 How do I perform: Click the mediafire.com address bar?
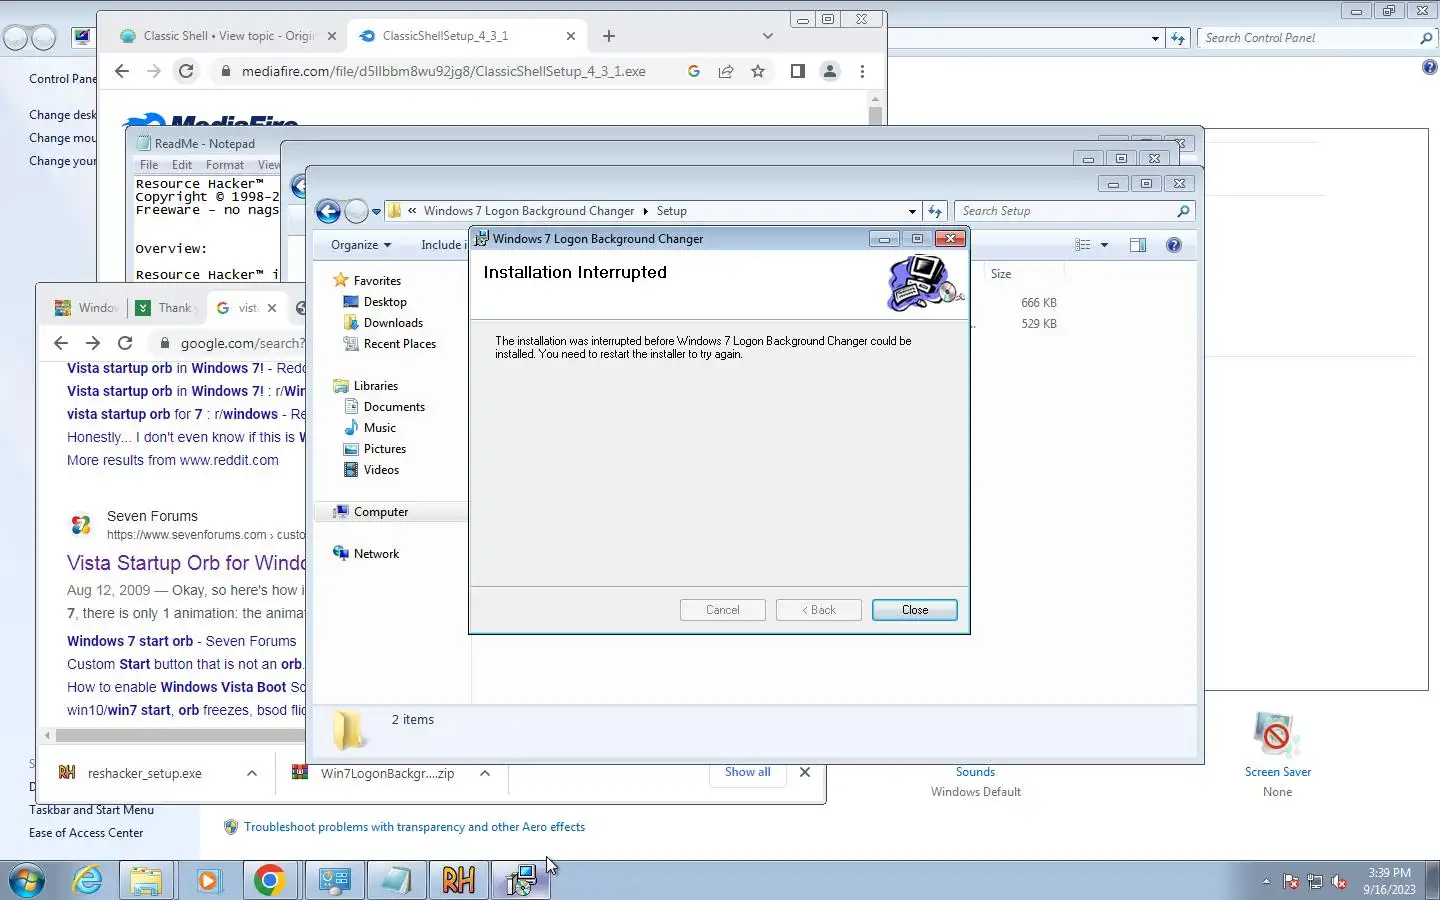pos(443,71)
